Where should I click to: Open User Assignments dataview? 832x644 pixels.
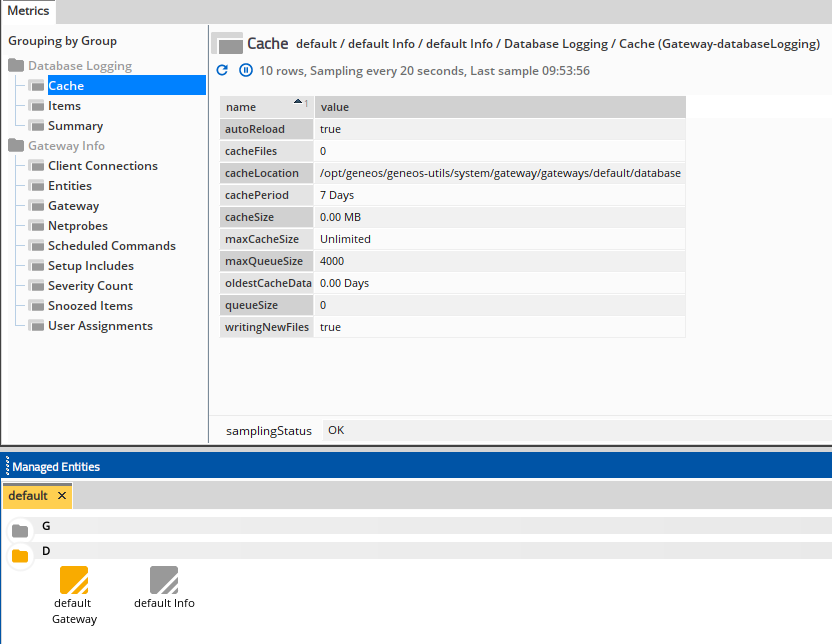point(100,326)
